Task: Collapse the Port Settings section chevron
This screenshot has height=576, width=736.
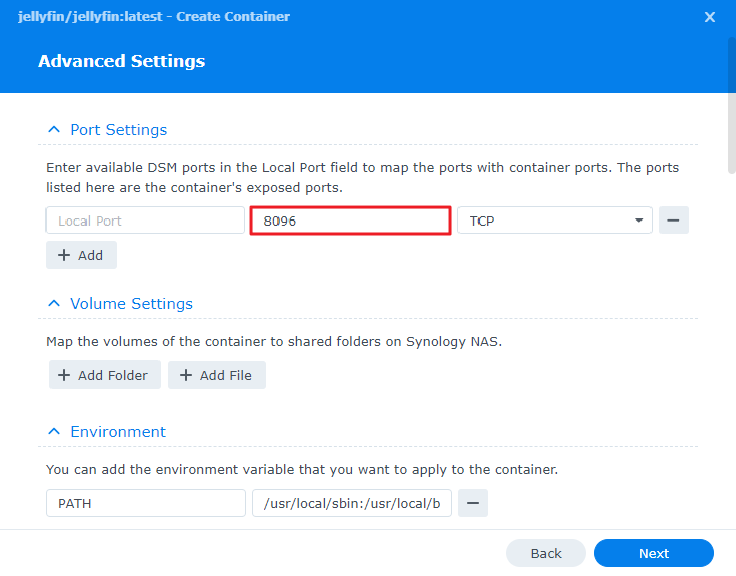Action: point(54,130)
